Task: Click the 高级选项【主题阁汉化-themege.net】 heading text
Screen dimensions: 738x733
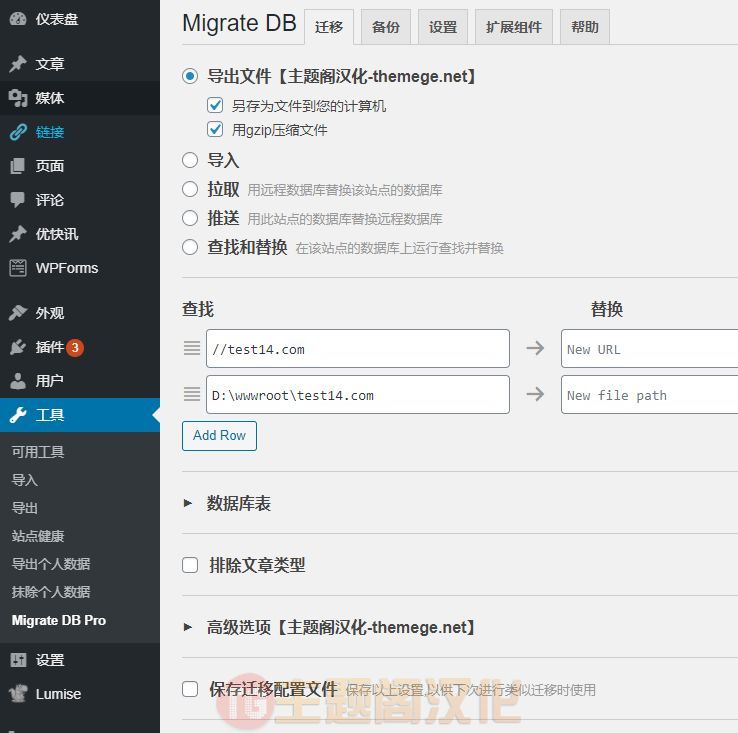Action: pyautogui.click(x=341, y=627)
